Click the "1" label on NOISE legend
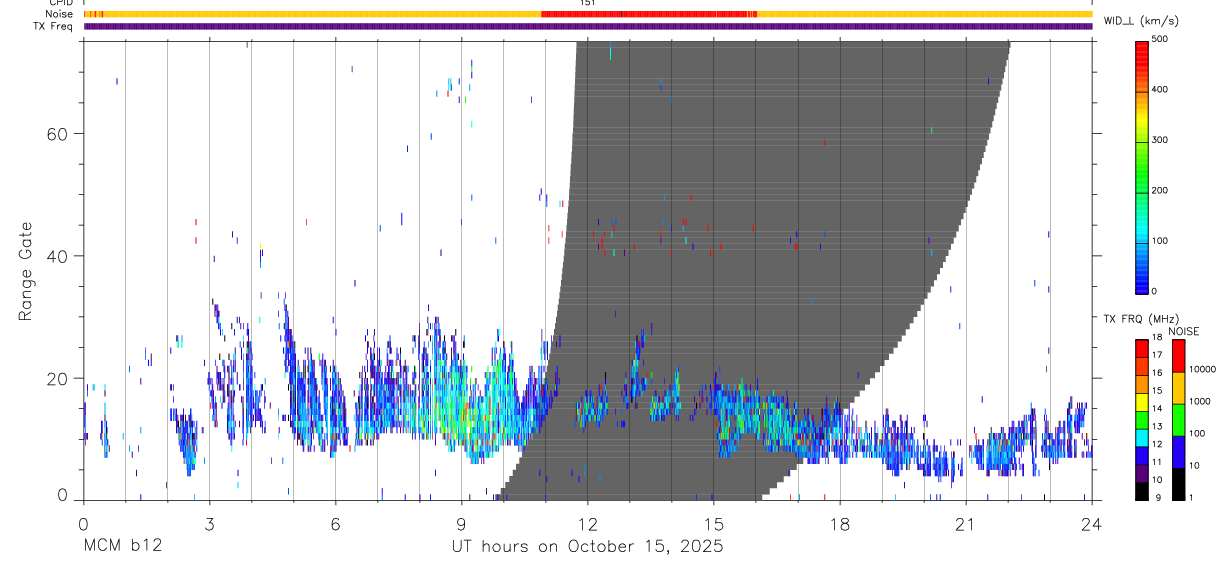 pos(1192,497)
